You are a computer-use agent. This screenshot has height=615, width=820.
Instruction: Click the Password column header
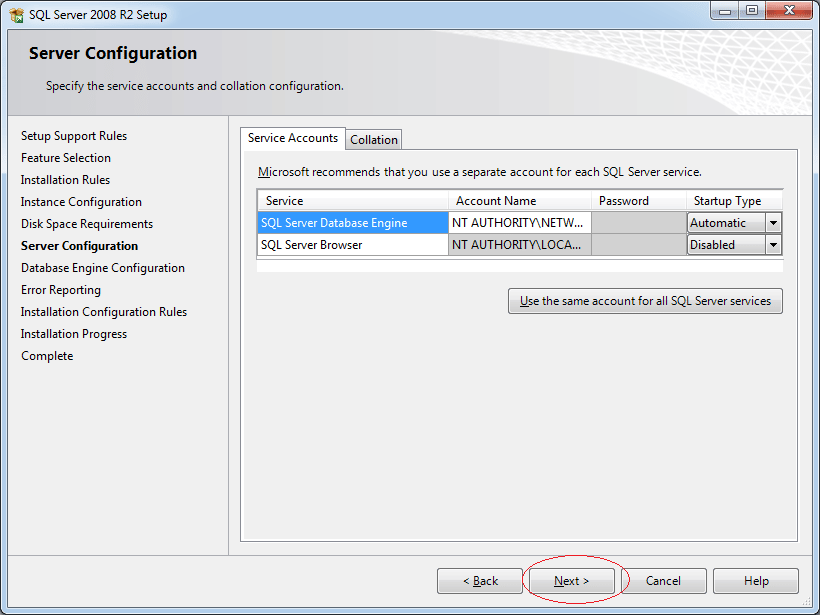(639, 201)
